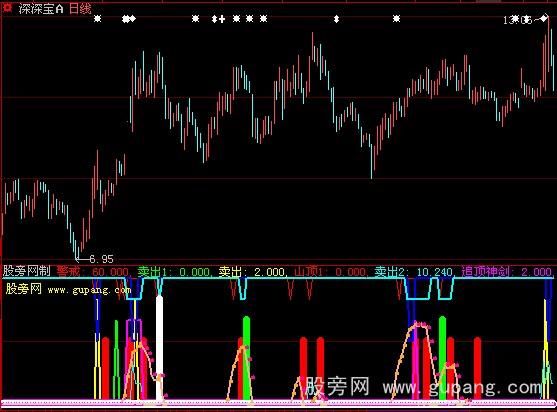Image resolution: width=557 pixels, height=412 pixels.
Task: Click the isolated double-arrow marker above the peak
Action: tap(336, 19)
